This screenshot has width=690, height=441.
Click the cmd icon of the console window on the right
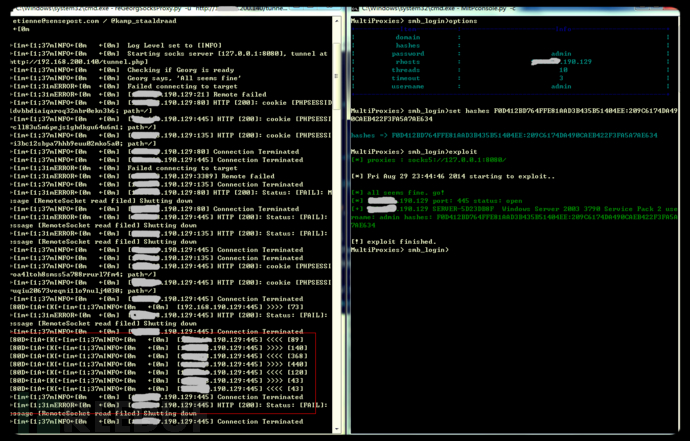click(355, 8)
